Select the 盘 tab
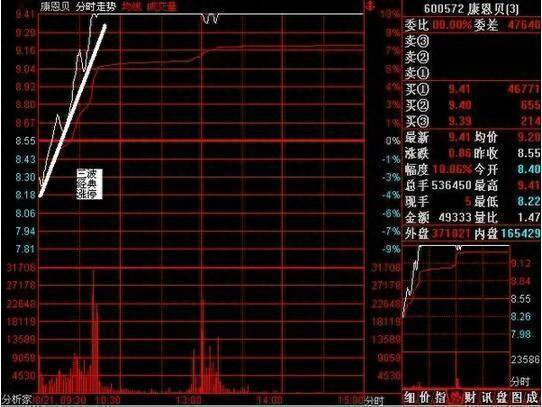This screenshot has width=542, height=407. pyautogui.click(x=501, y=397)
